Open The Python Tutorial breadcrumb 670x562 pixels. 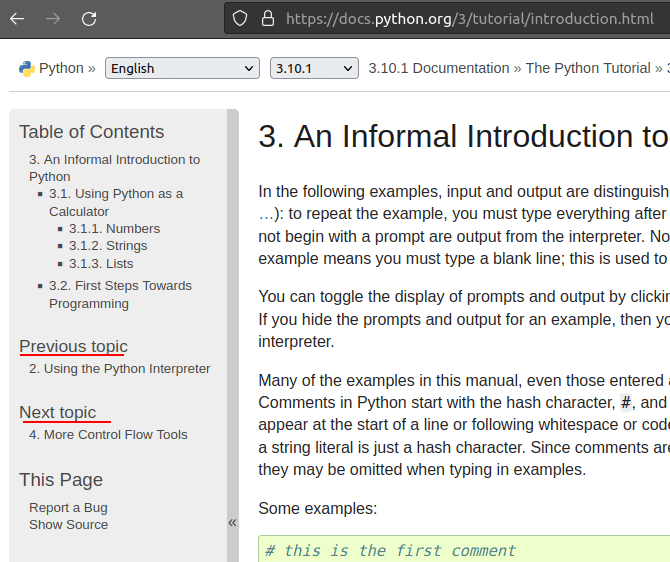588,68
